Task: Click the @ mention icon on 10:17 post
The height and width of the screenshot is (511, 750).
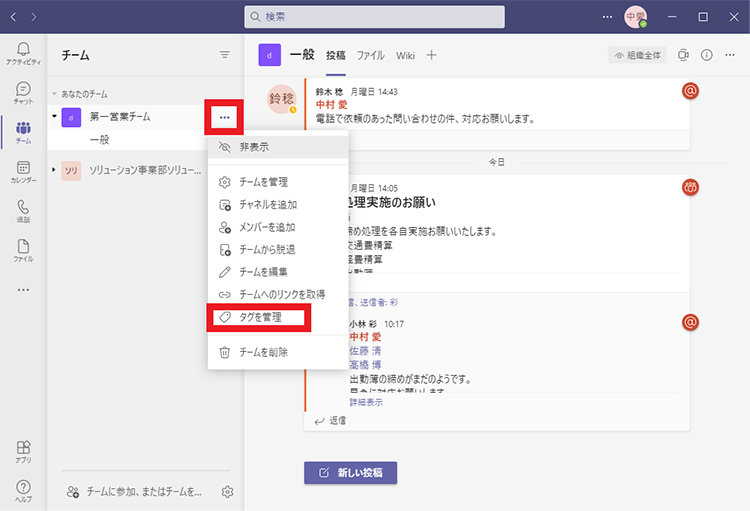Action: click(x=690, y=322)
